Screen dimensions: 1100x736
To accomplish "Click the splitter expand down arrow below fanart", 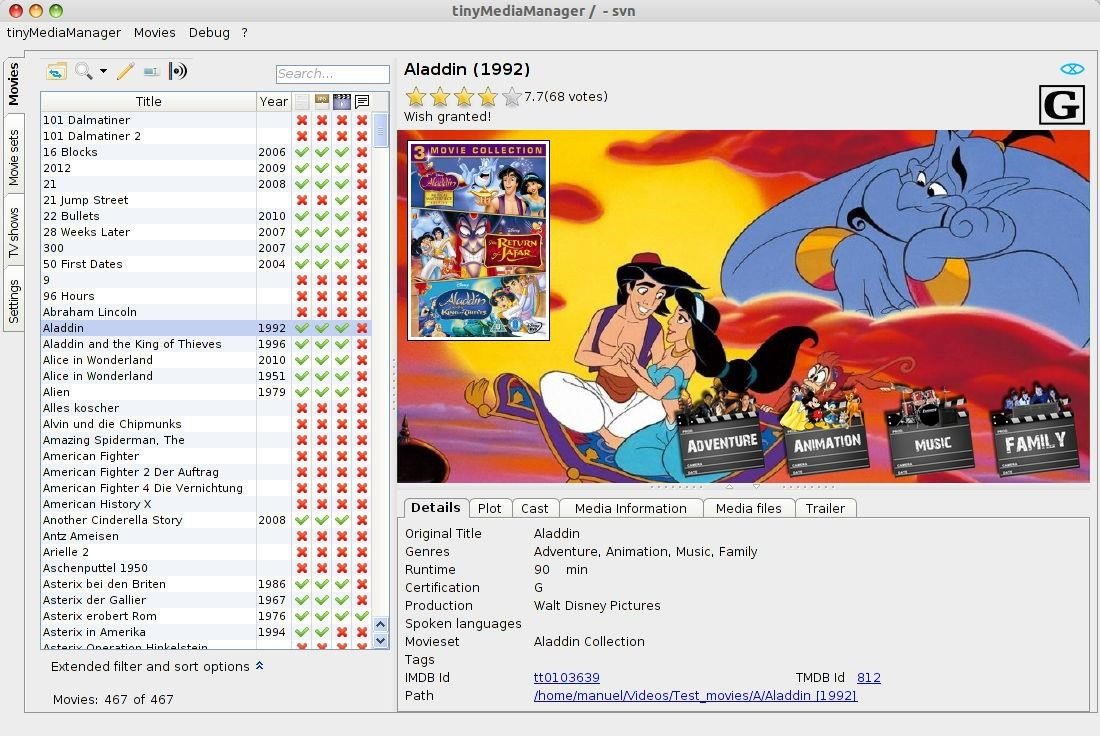I will click(756, 486).
